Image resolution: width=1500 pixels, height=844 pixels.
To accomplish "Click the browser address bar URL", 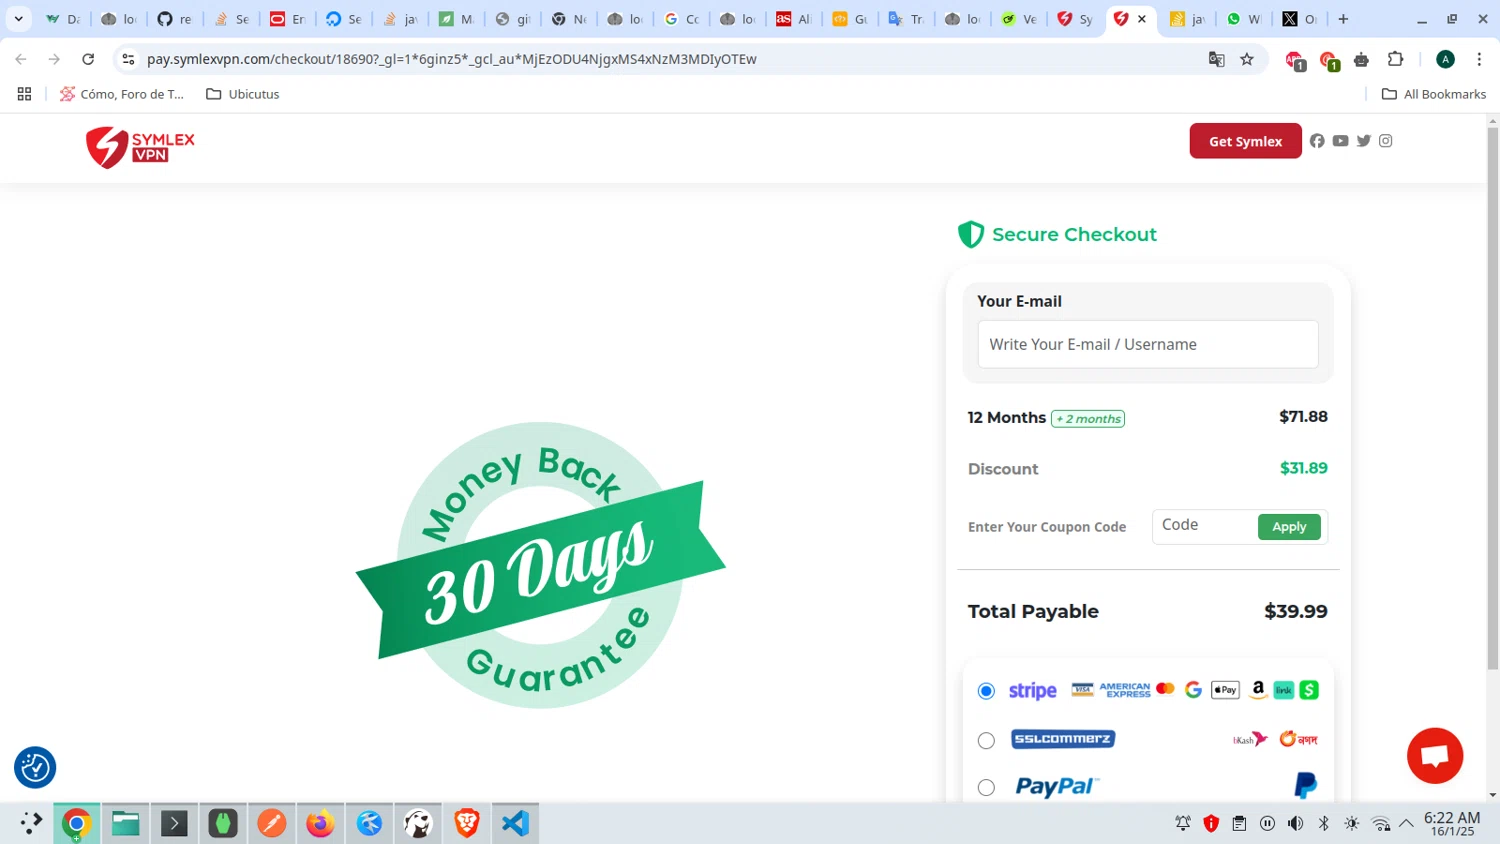I will (452, 59).
